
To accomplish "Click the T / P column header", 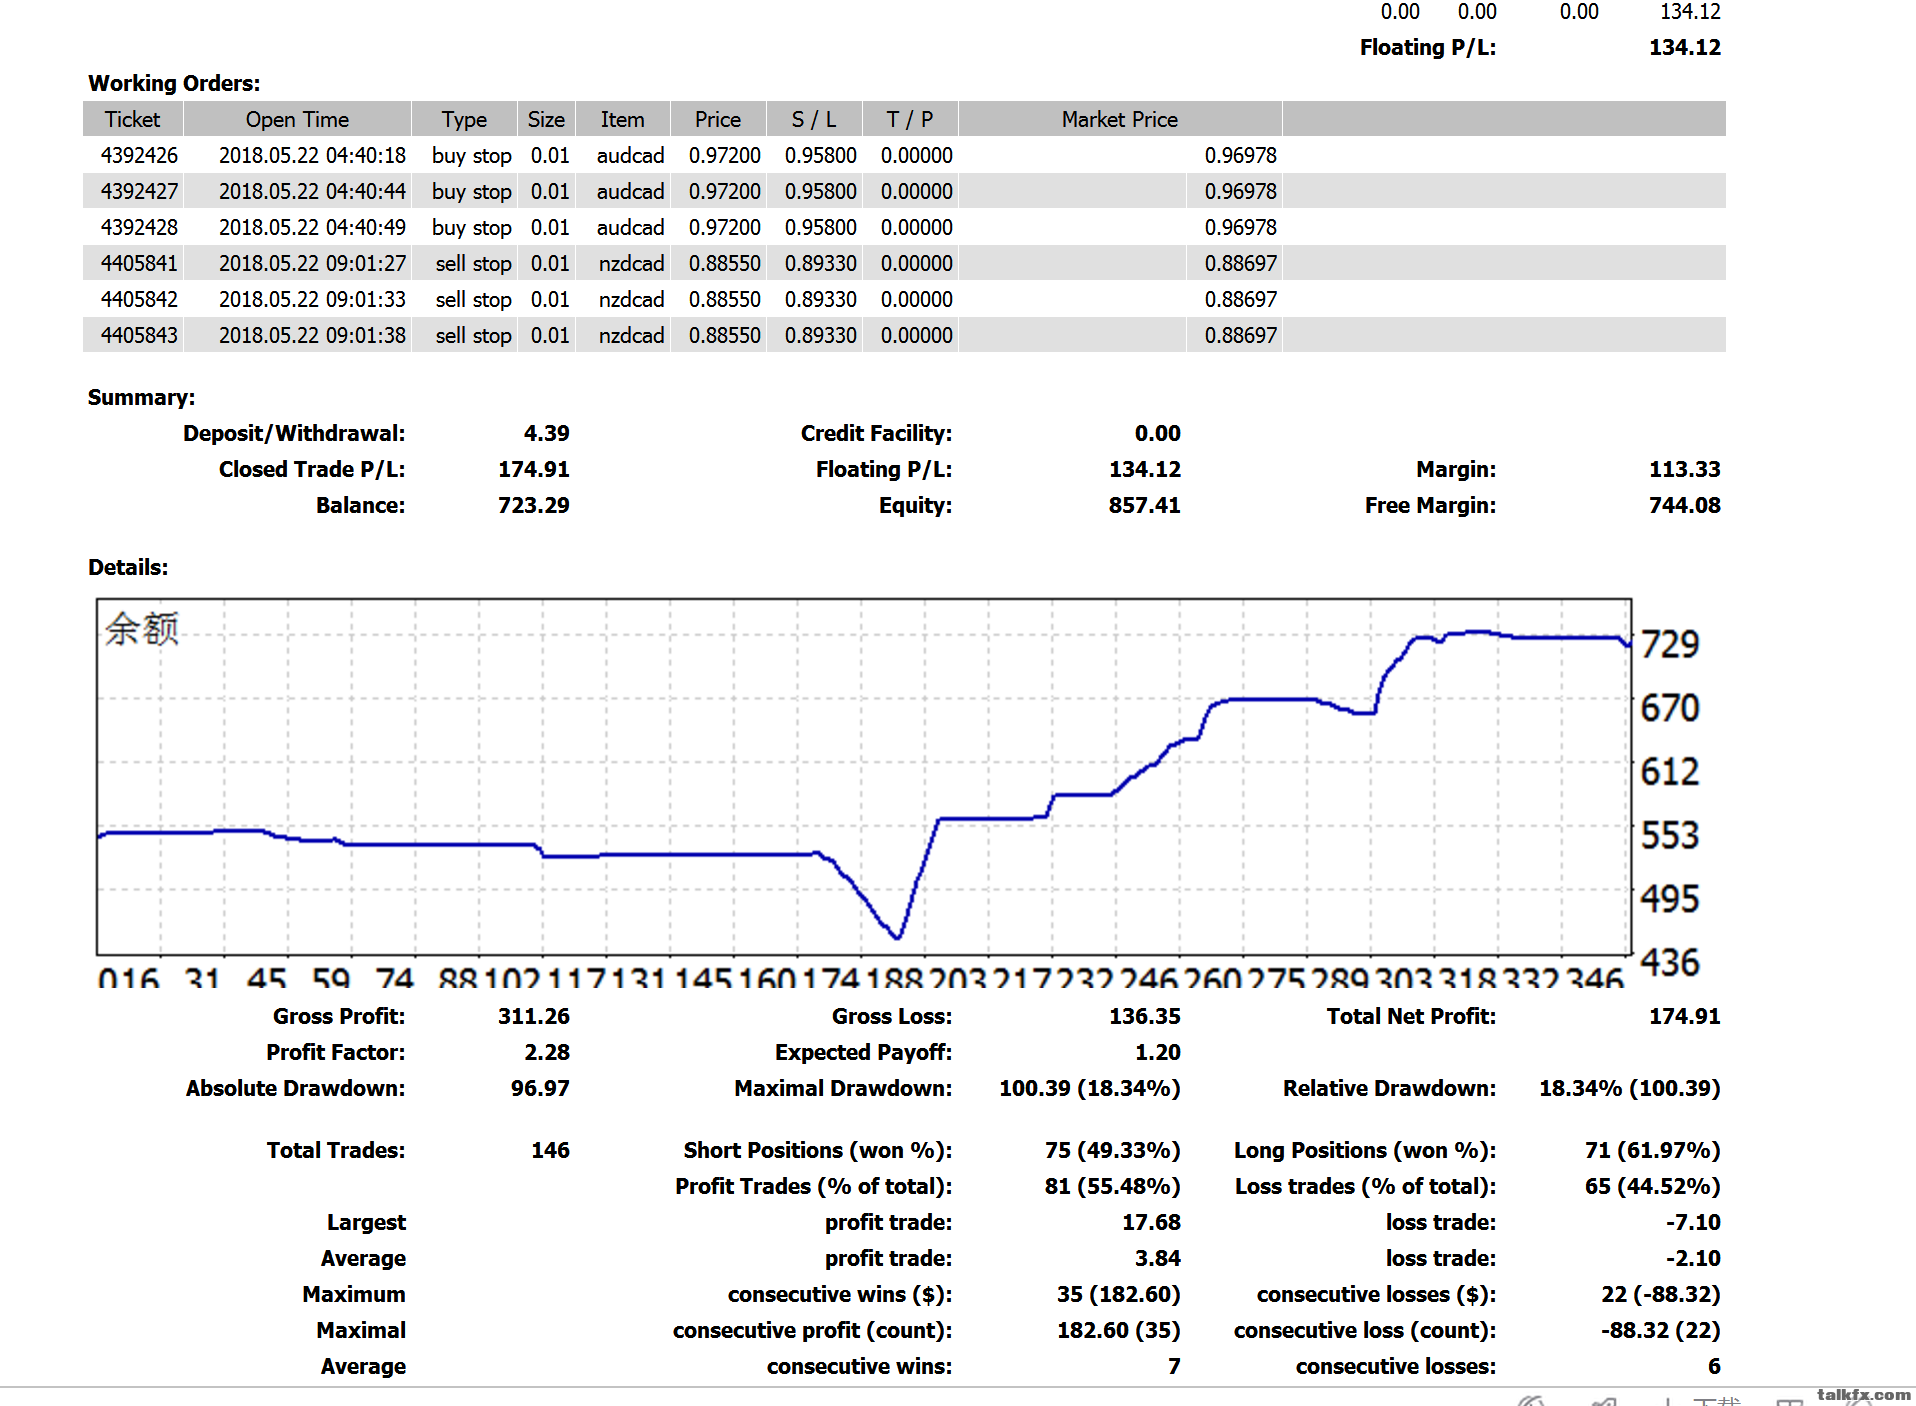I will click(x=909, y=119).
